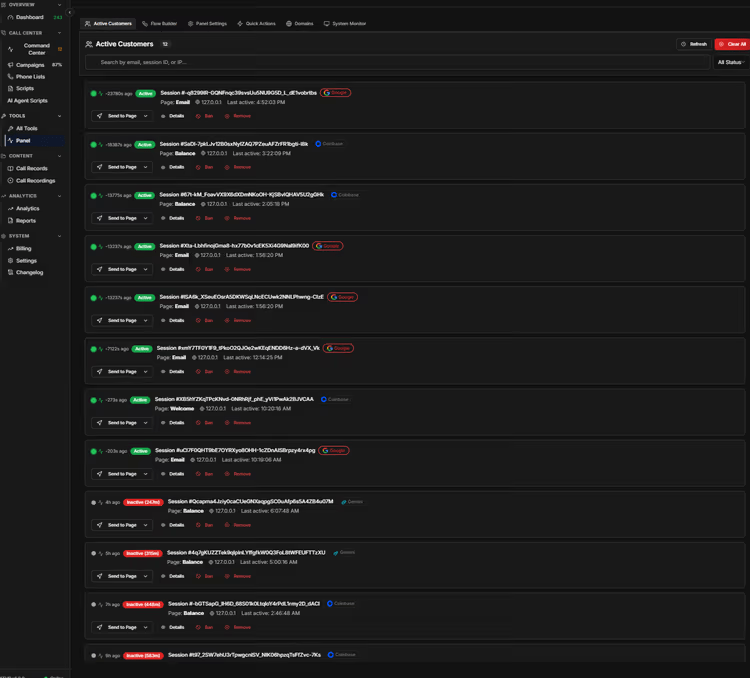This screenshot has width=750, height=678.
Task: Switch to the System Monitor tab
Action: [x=345, y=23]
